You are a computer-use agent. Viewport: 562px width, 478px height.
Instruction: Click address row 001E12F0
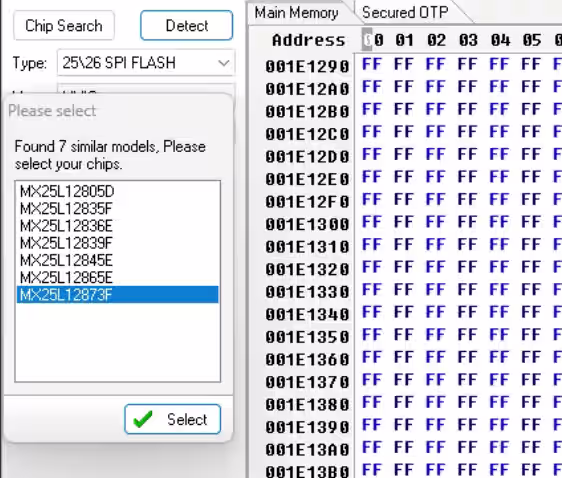308,202
